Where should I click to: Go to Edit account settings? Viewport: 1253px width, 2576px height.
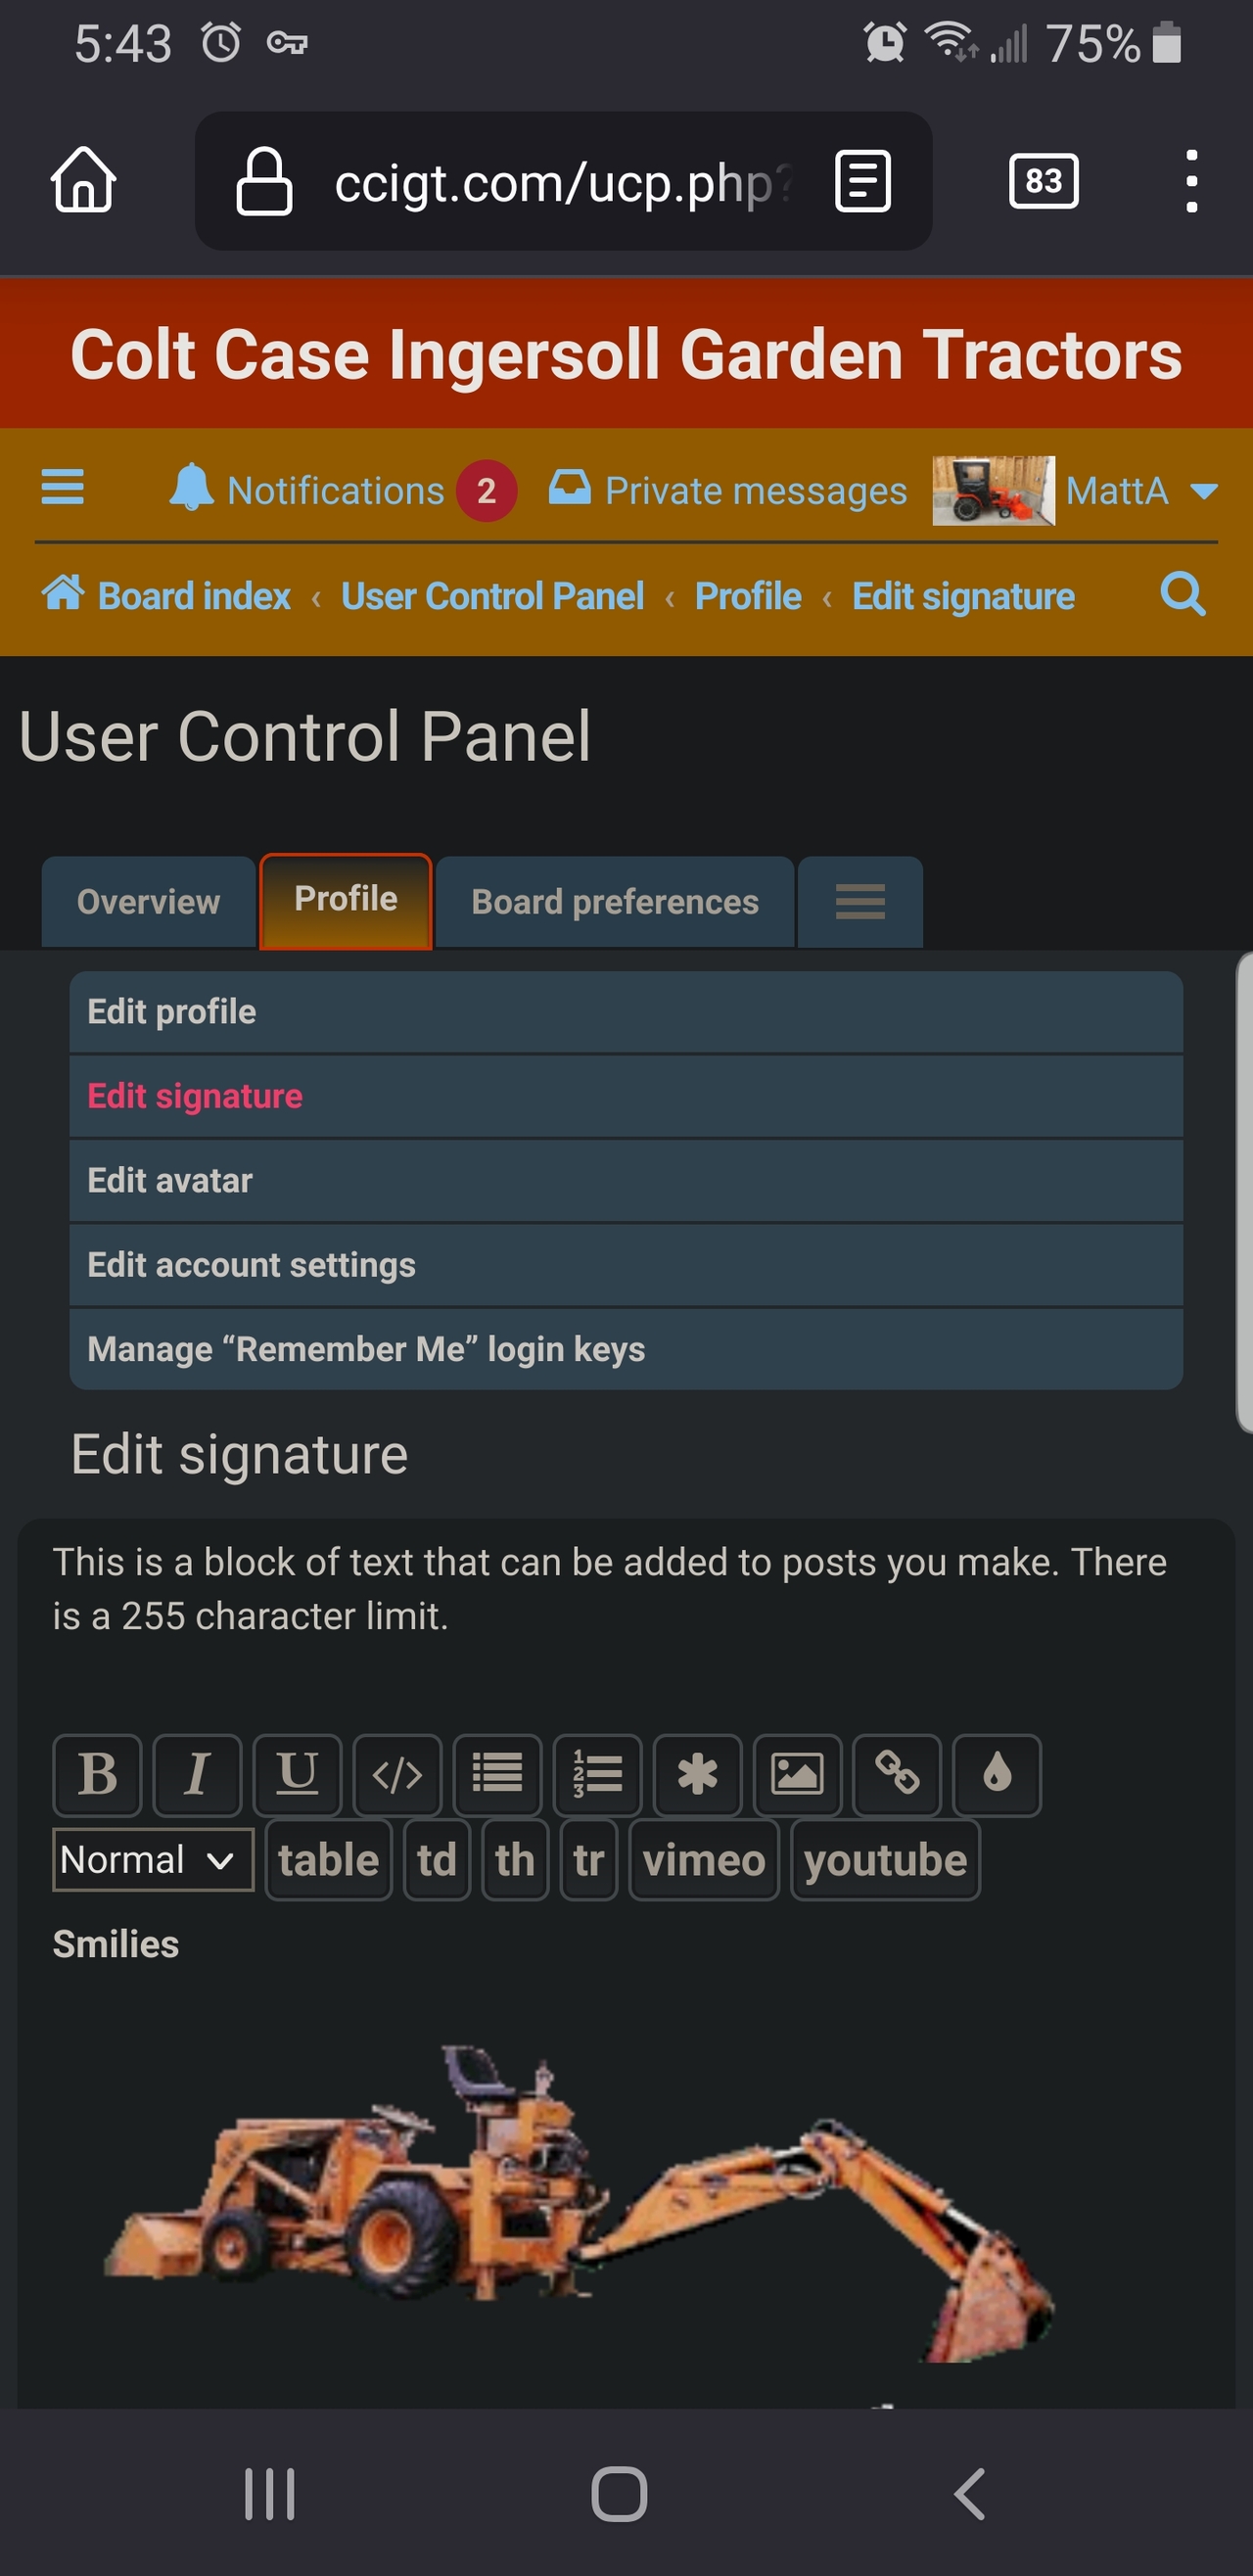click(251, 1265)
